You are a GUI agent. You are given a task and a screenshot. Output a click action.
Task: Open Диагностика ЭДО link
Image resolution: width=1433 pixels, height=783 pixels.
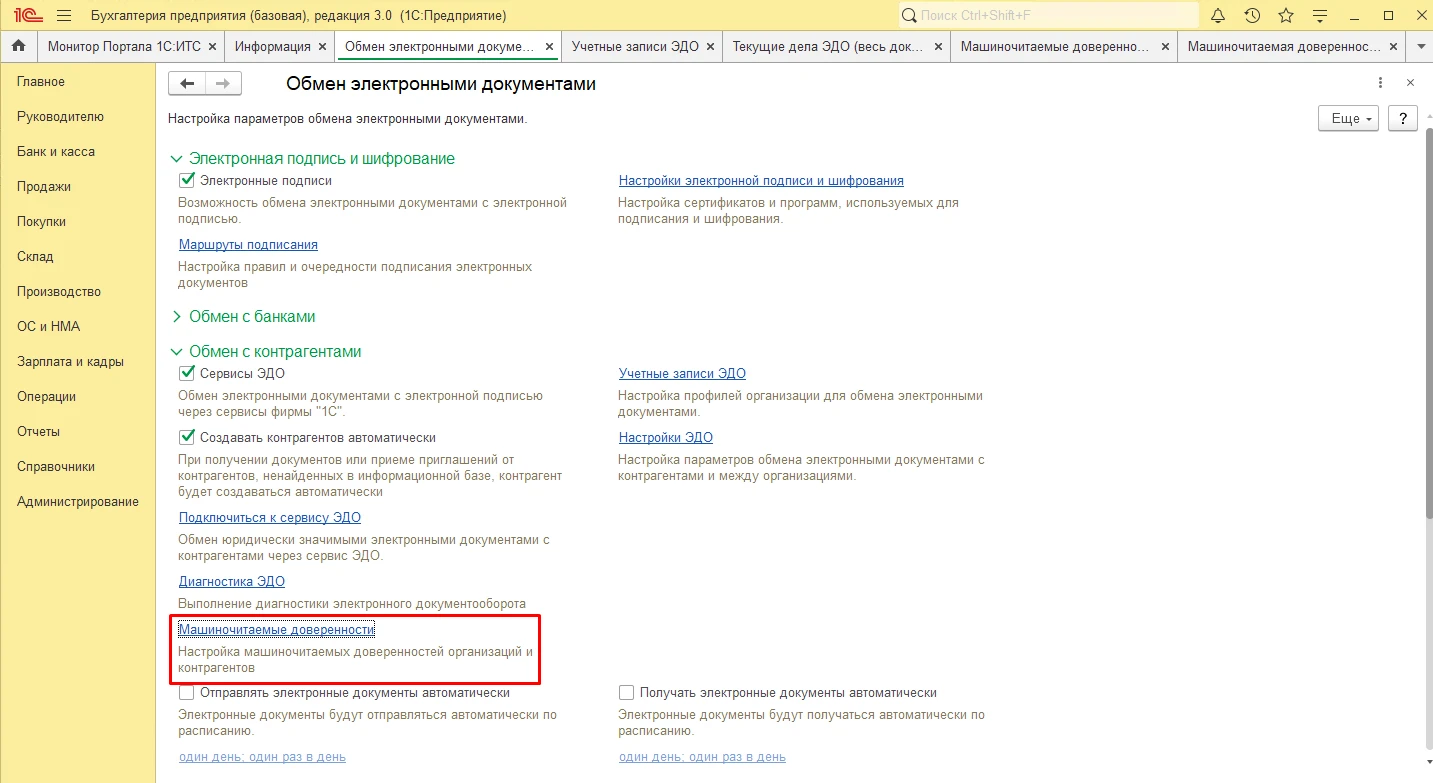[x=232, y=582]
